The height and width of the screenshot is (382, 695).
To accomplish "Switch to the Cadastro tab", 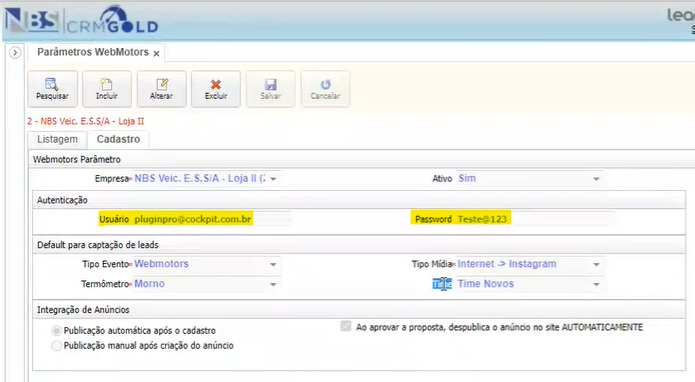I will point(118,139).
